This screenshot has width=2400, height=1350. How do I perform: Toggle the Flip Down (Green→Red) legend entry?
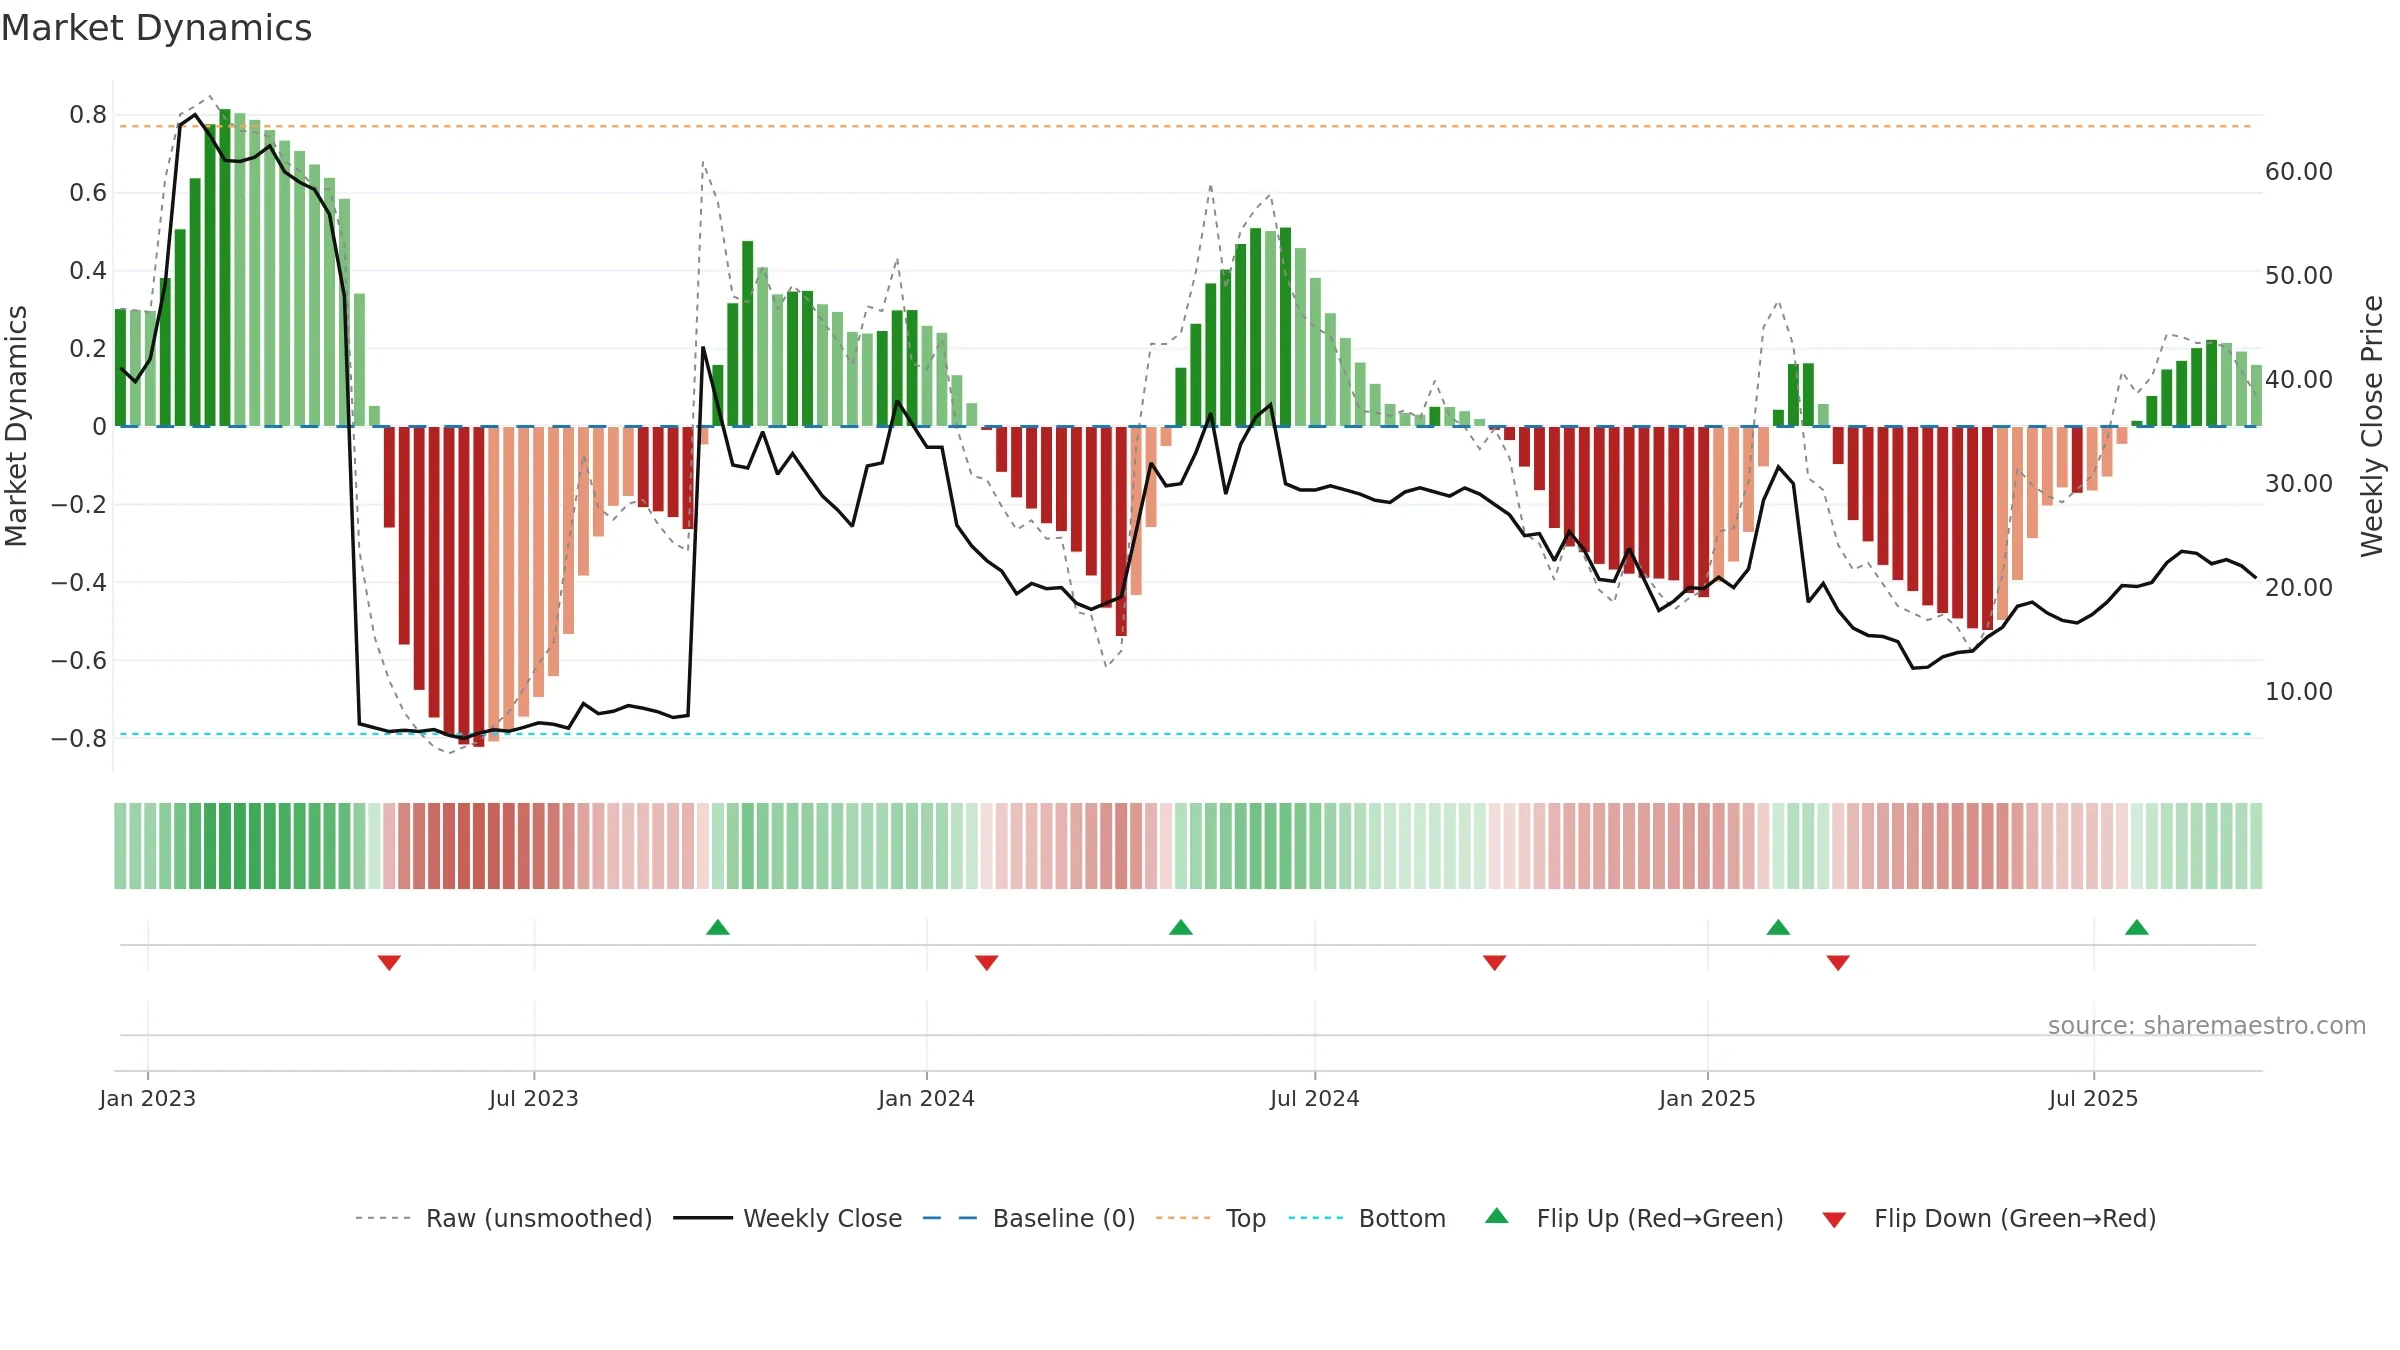1989,1218
